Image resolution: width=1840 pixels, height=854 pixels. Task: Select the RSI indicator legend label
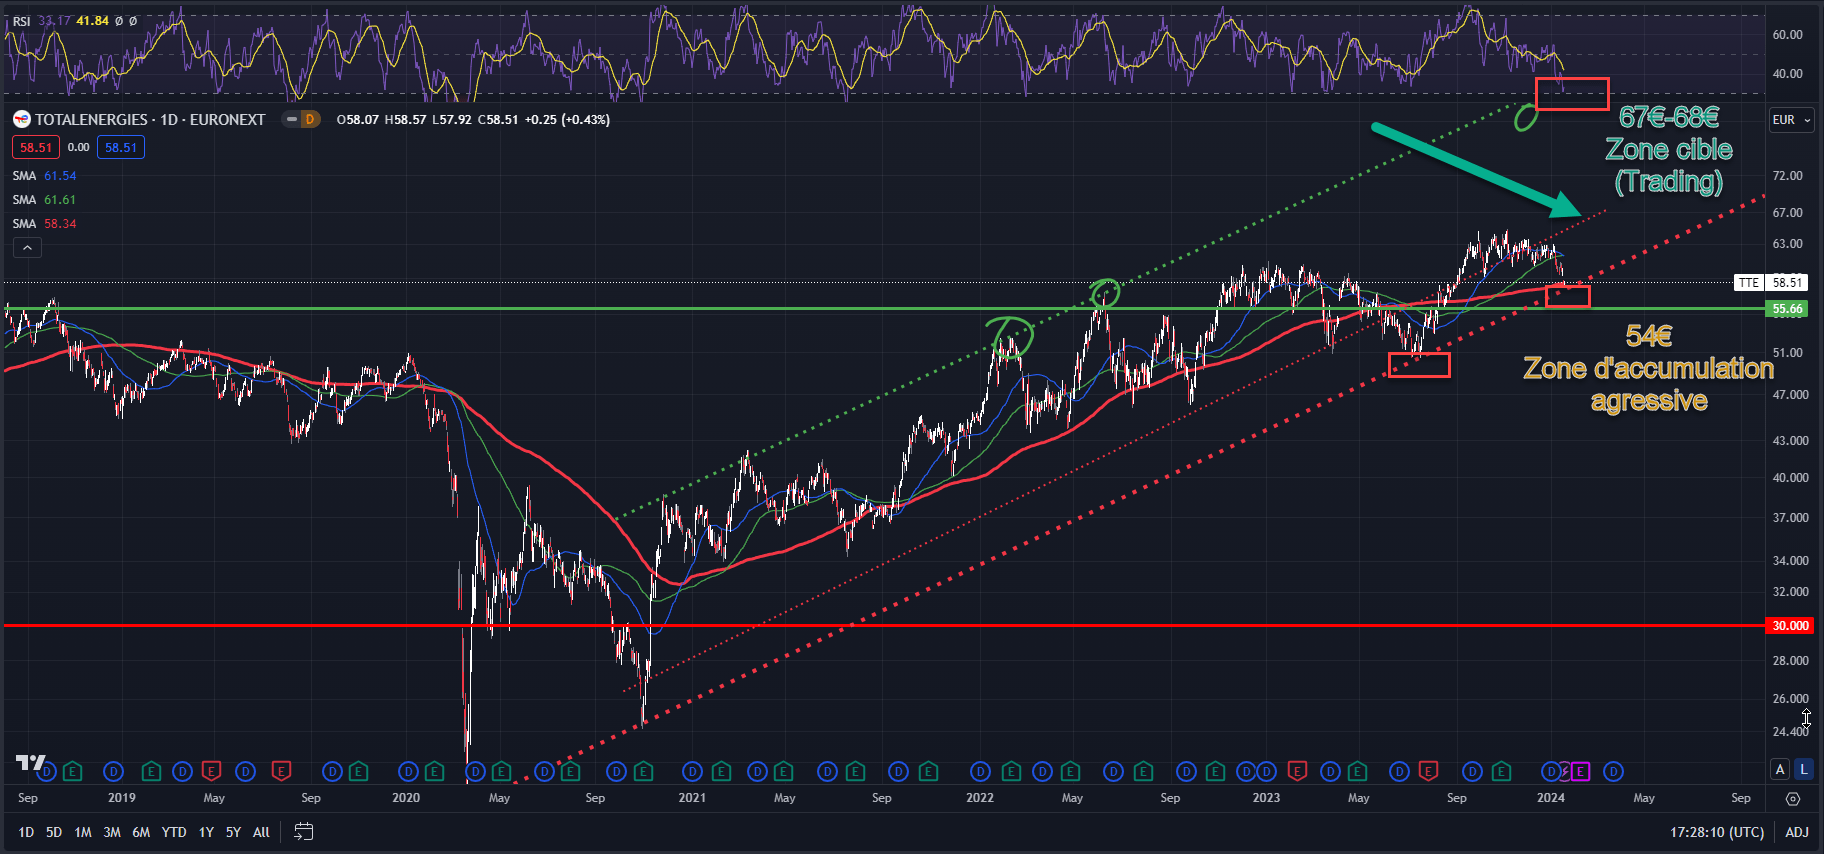[x=21, y=21]
